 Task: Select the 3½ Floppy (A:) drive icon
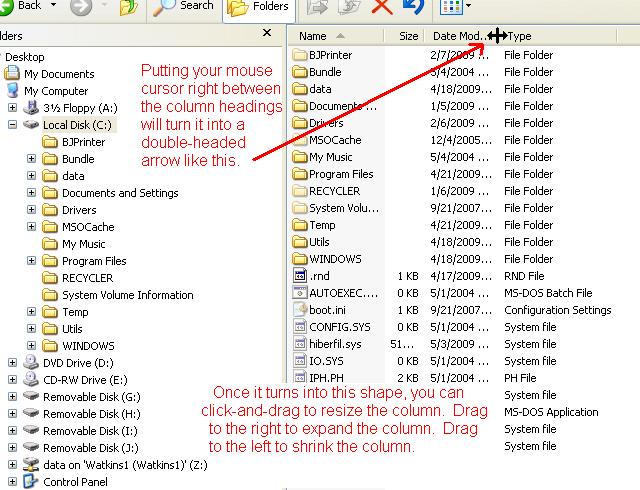pos(31,108)
